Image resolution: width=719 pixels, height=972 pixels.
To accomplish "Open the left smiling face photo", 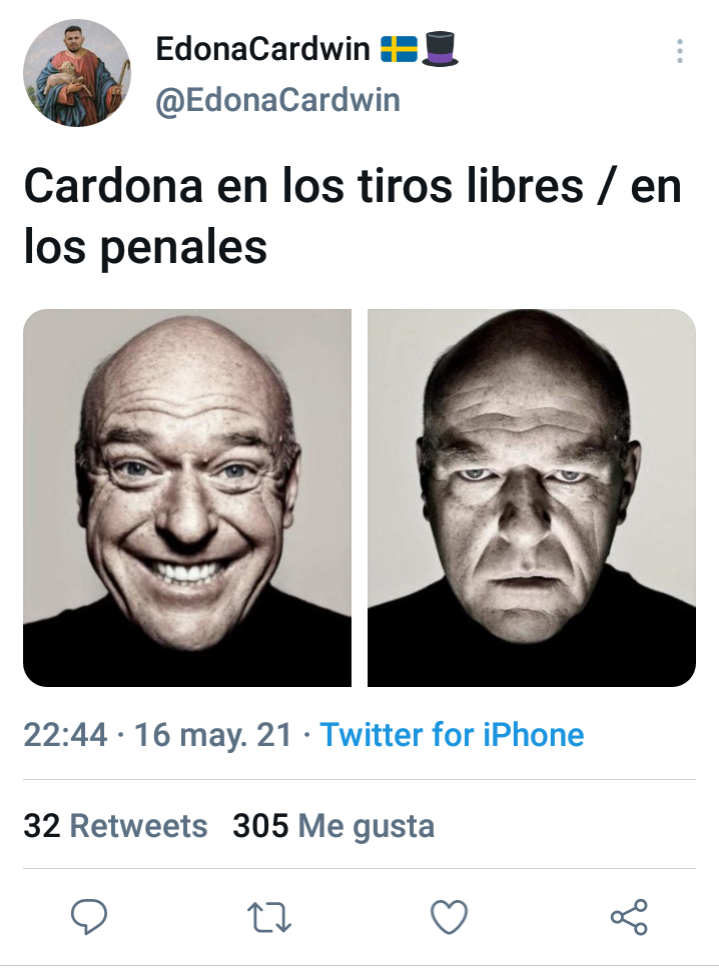I will tap(187, 498).
